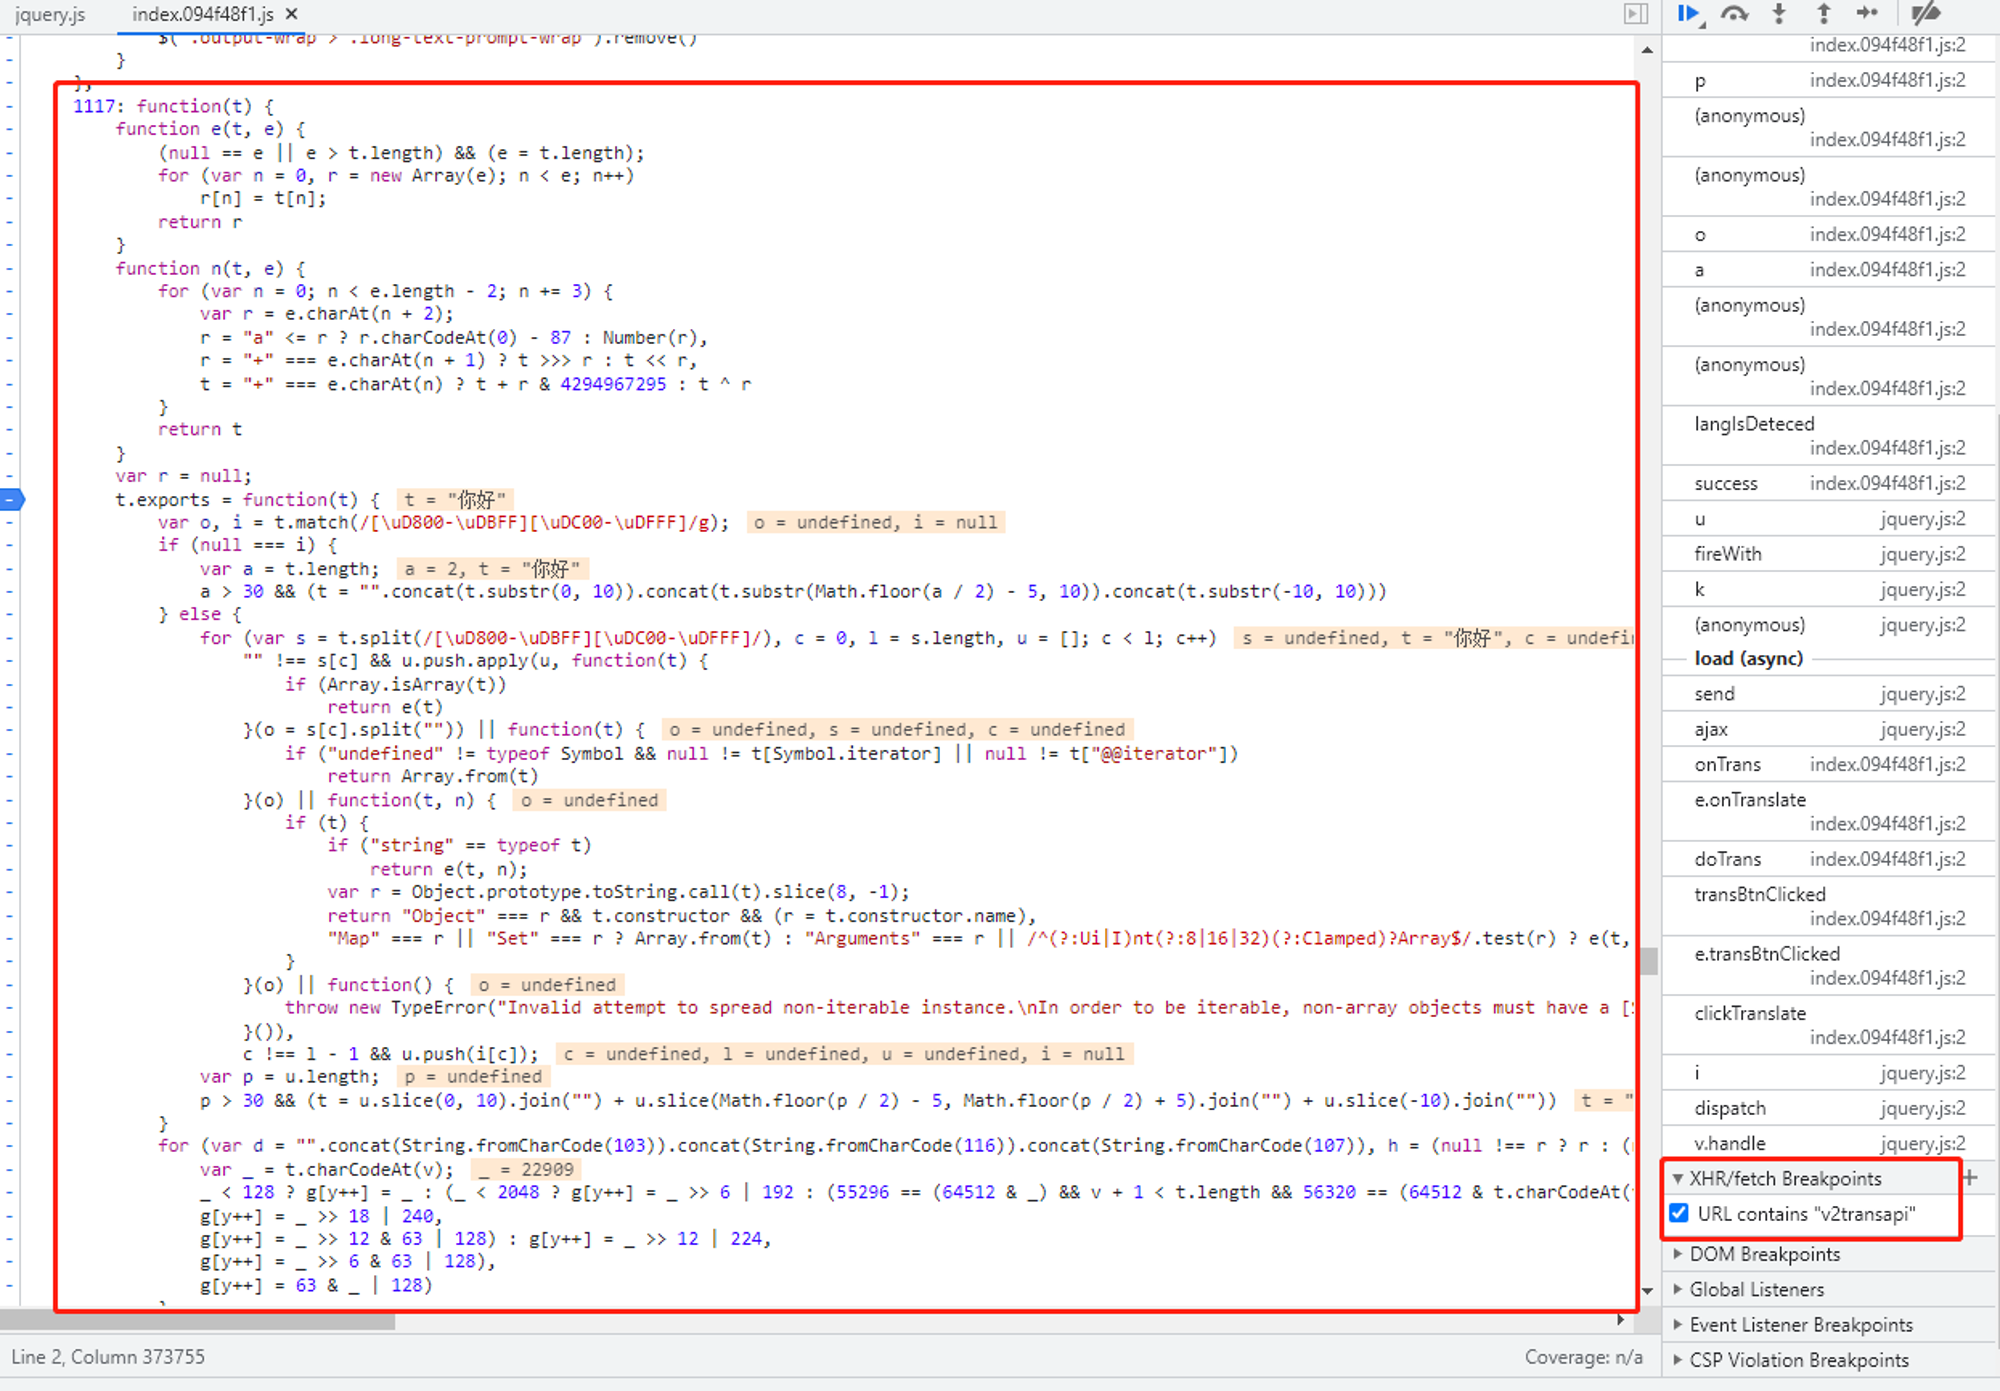Click the Coverage: n/a status text

coord(1583,1357)
